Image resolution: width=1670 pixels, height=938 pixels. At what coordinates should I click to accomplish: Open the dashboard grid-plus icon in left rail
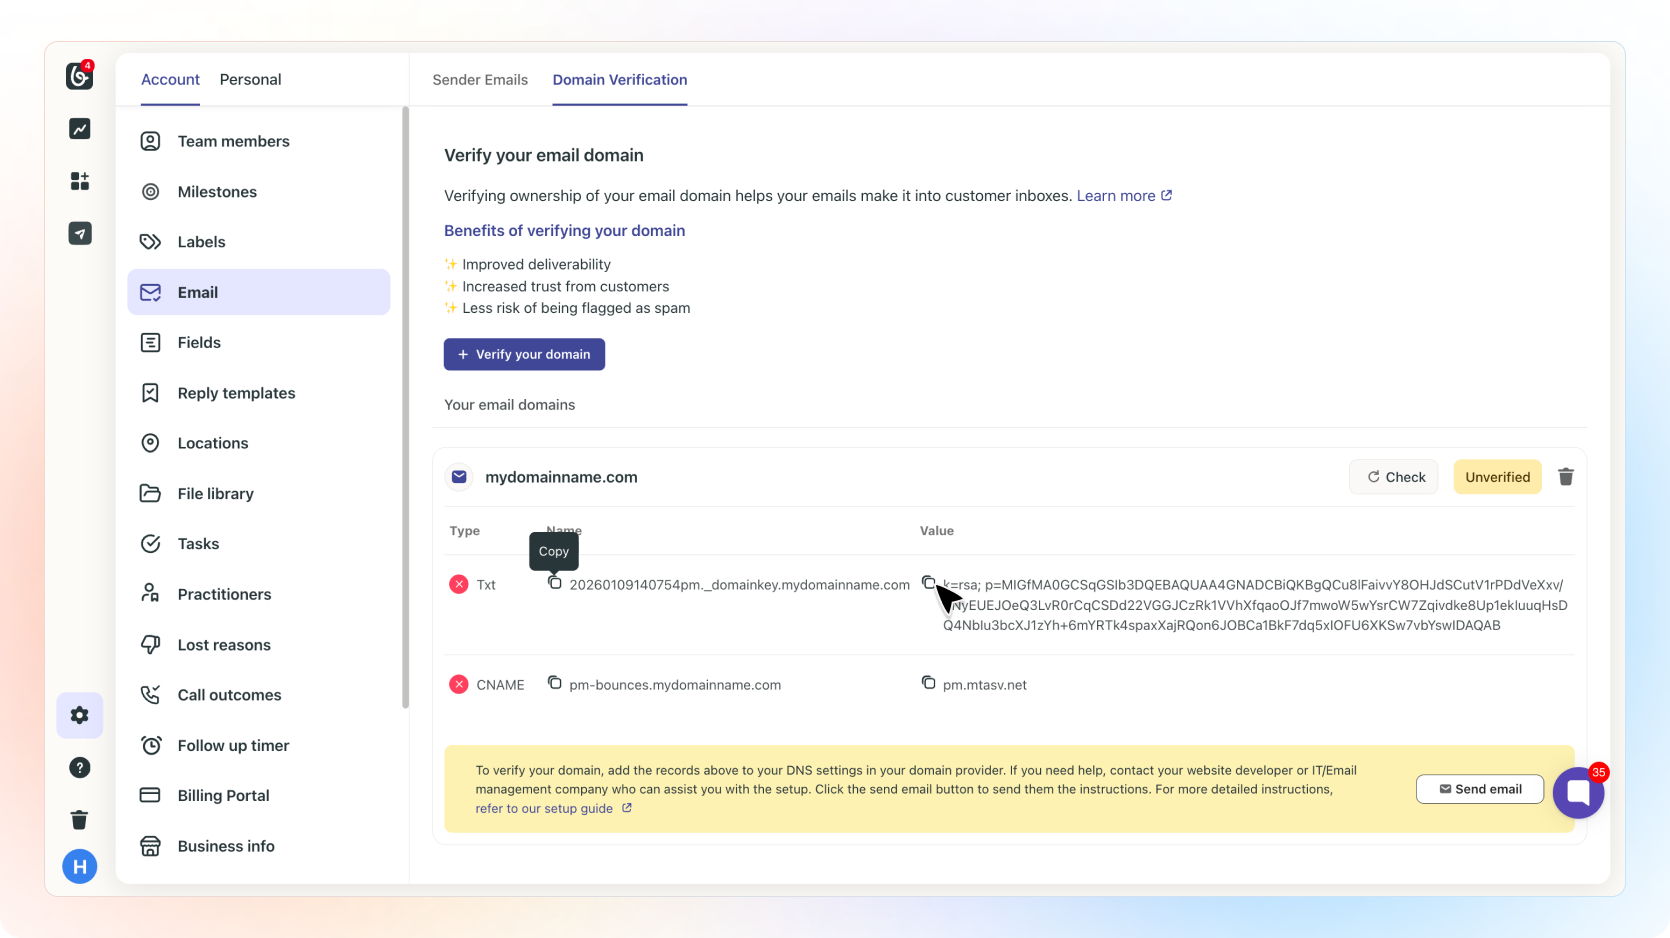(x=80, y=181)
